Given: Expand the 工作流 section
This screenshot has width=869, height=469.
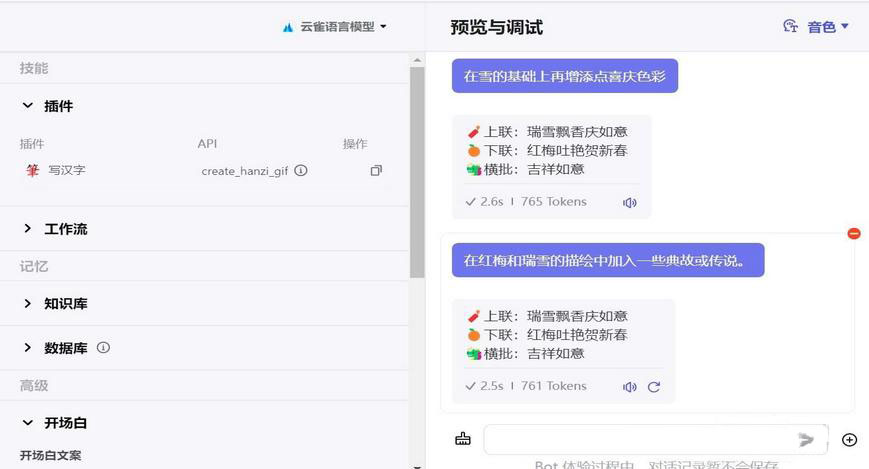Looking at the screenshot, I should click(28, 228).
